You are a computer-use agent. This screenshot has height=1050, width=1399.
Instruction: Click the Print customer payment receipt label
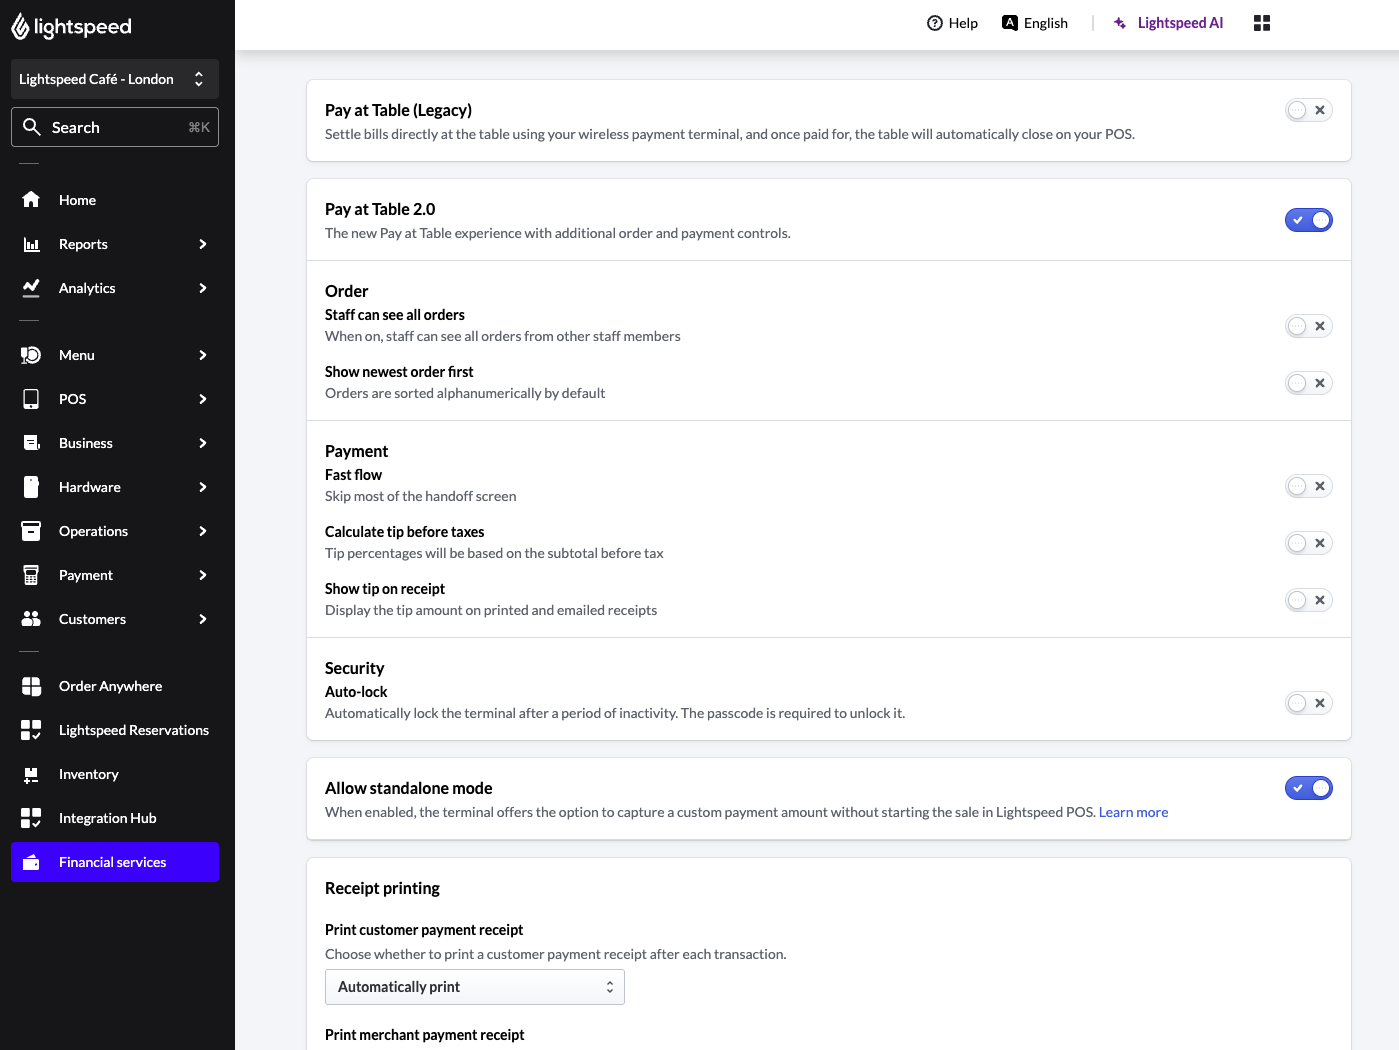coord(424,930)
